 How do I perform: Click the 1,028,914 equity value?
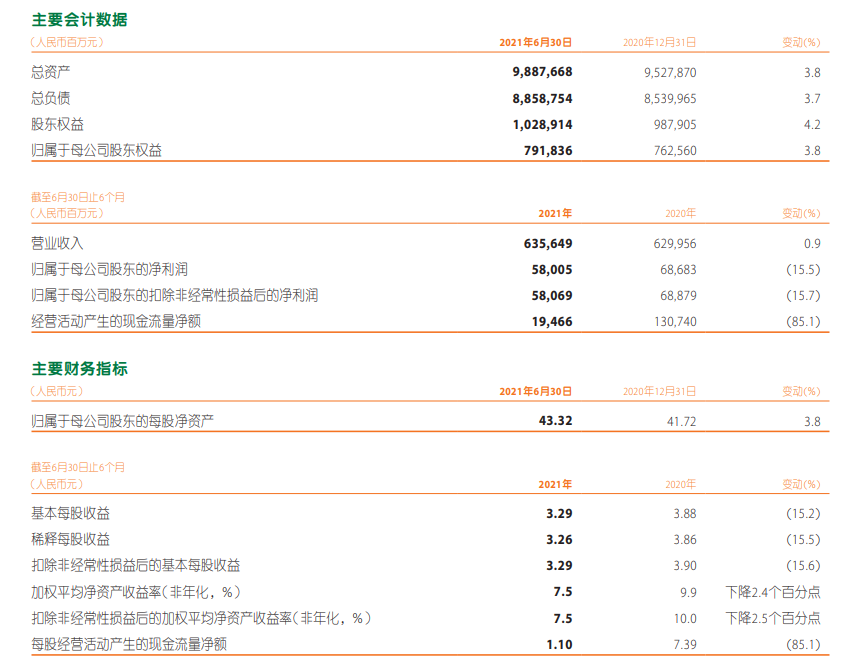[541, 124]
